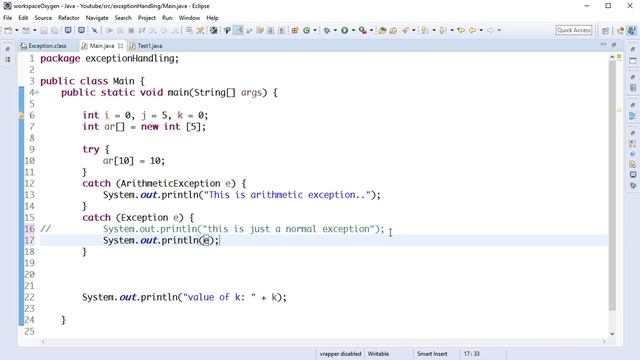This screenshot has width=640, height=360.
Task: Open the Debug dropdown arrow
Action: tap(335, 30)
